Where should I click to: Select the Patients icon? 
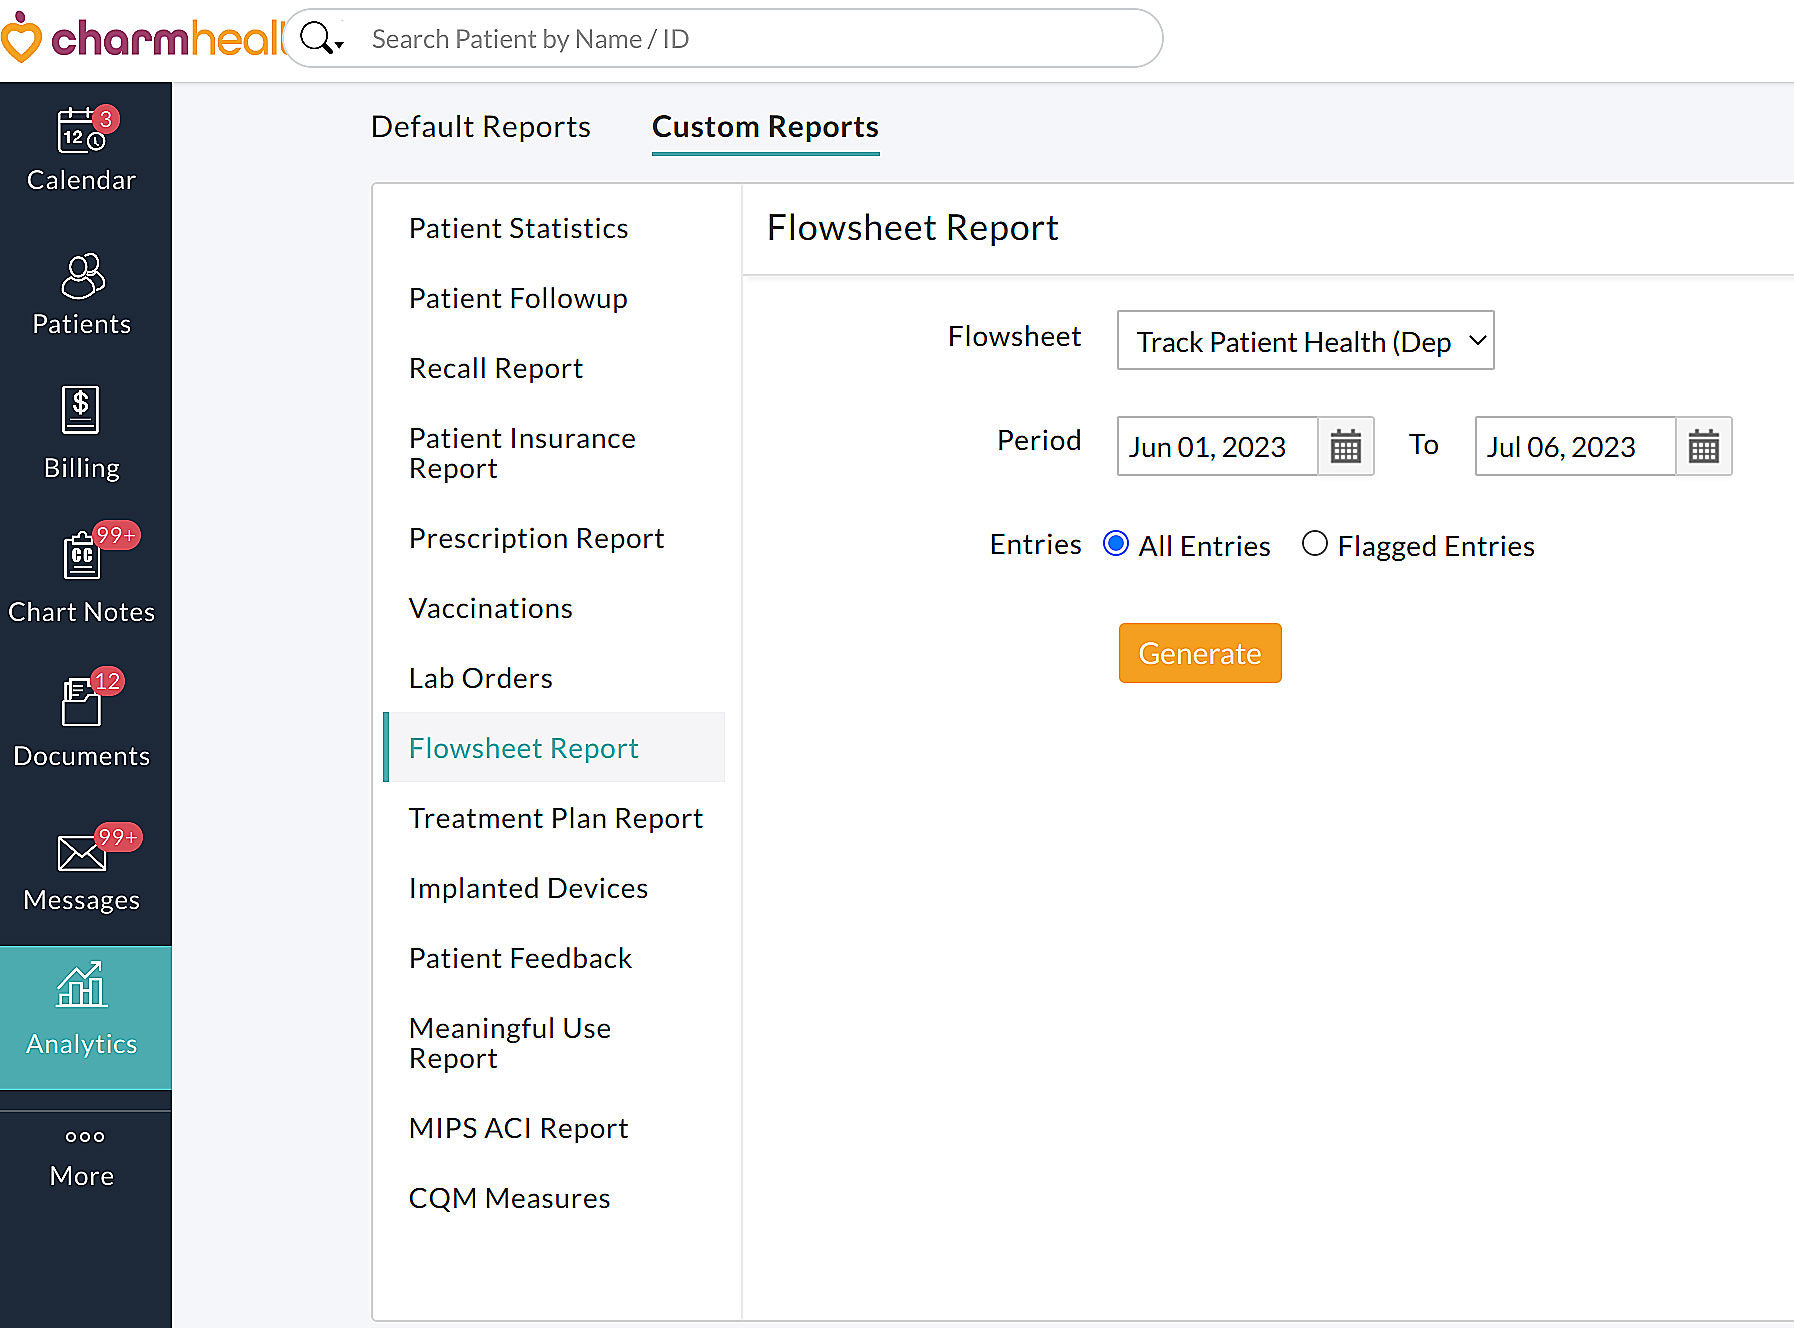coord(81,290)
